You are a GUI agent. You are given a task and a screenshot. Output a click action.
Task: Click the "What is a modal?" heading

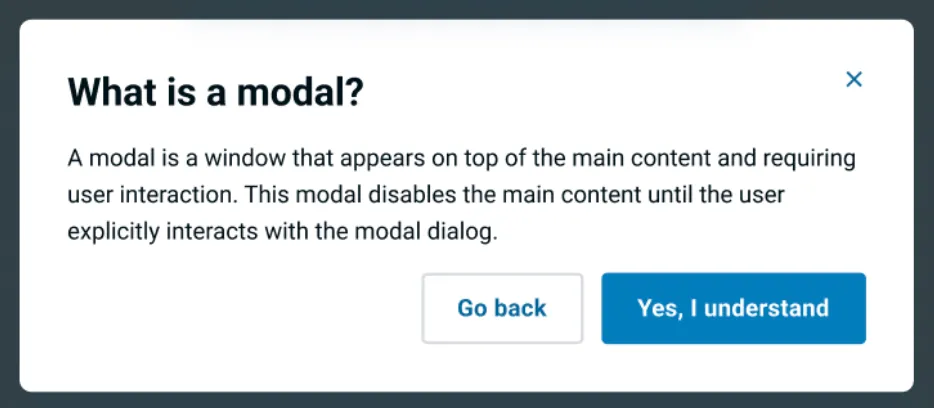[x=215, y=94]
